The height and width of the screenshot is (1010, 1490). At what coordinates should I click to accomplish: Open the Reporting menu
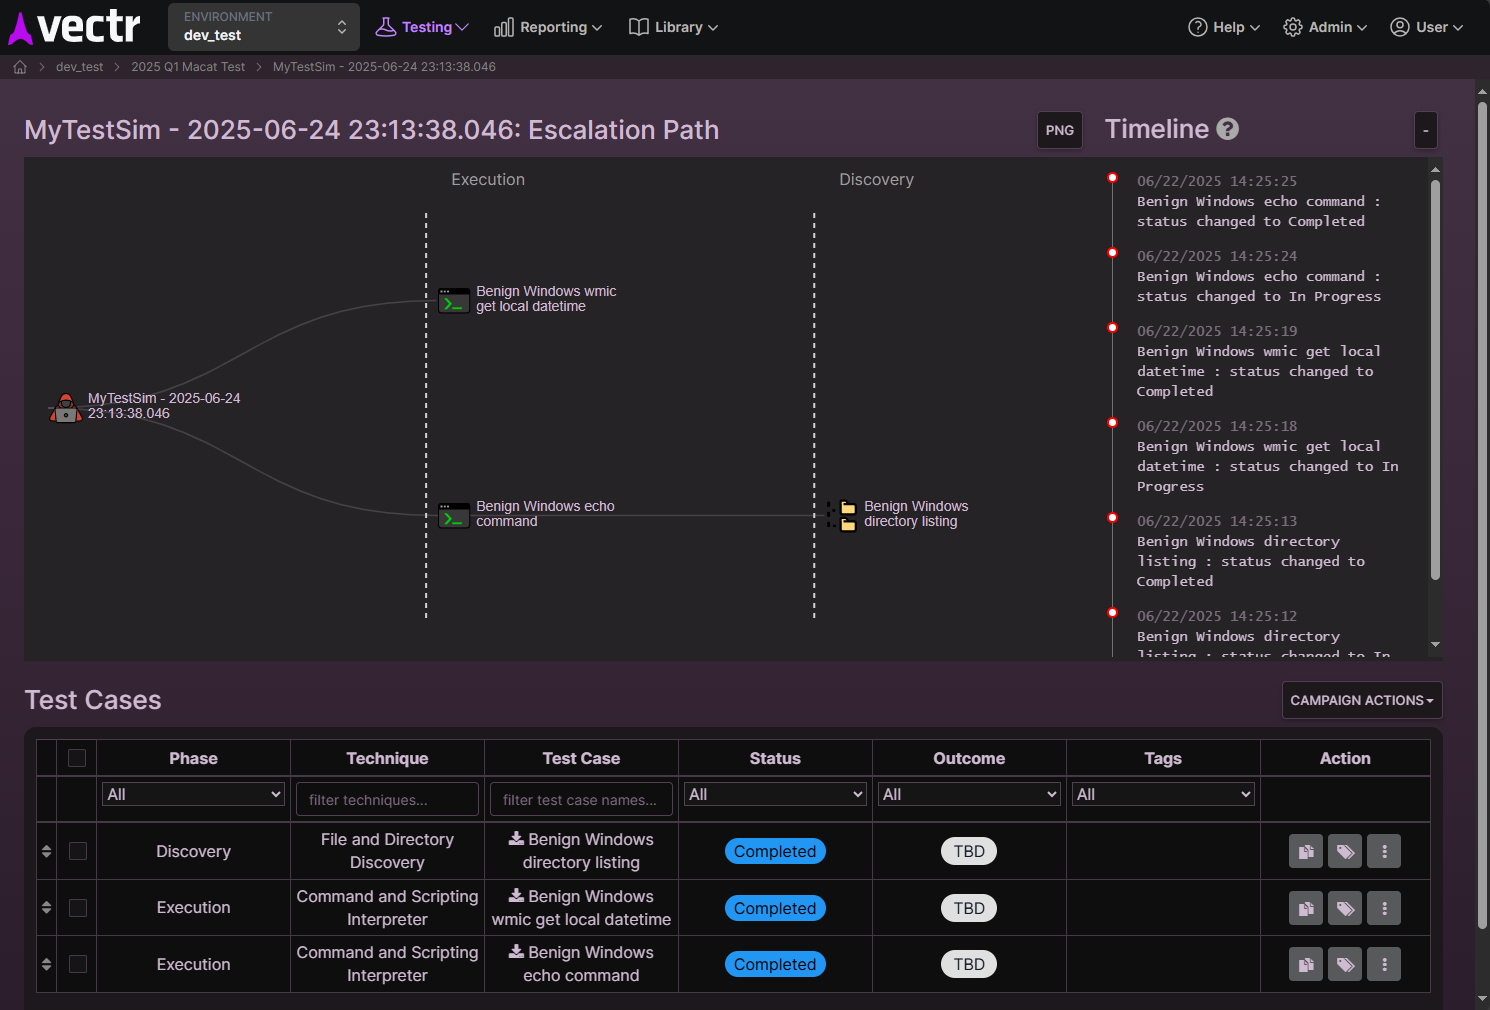[x=548, y=27]
